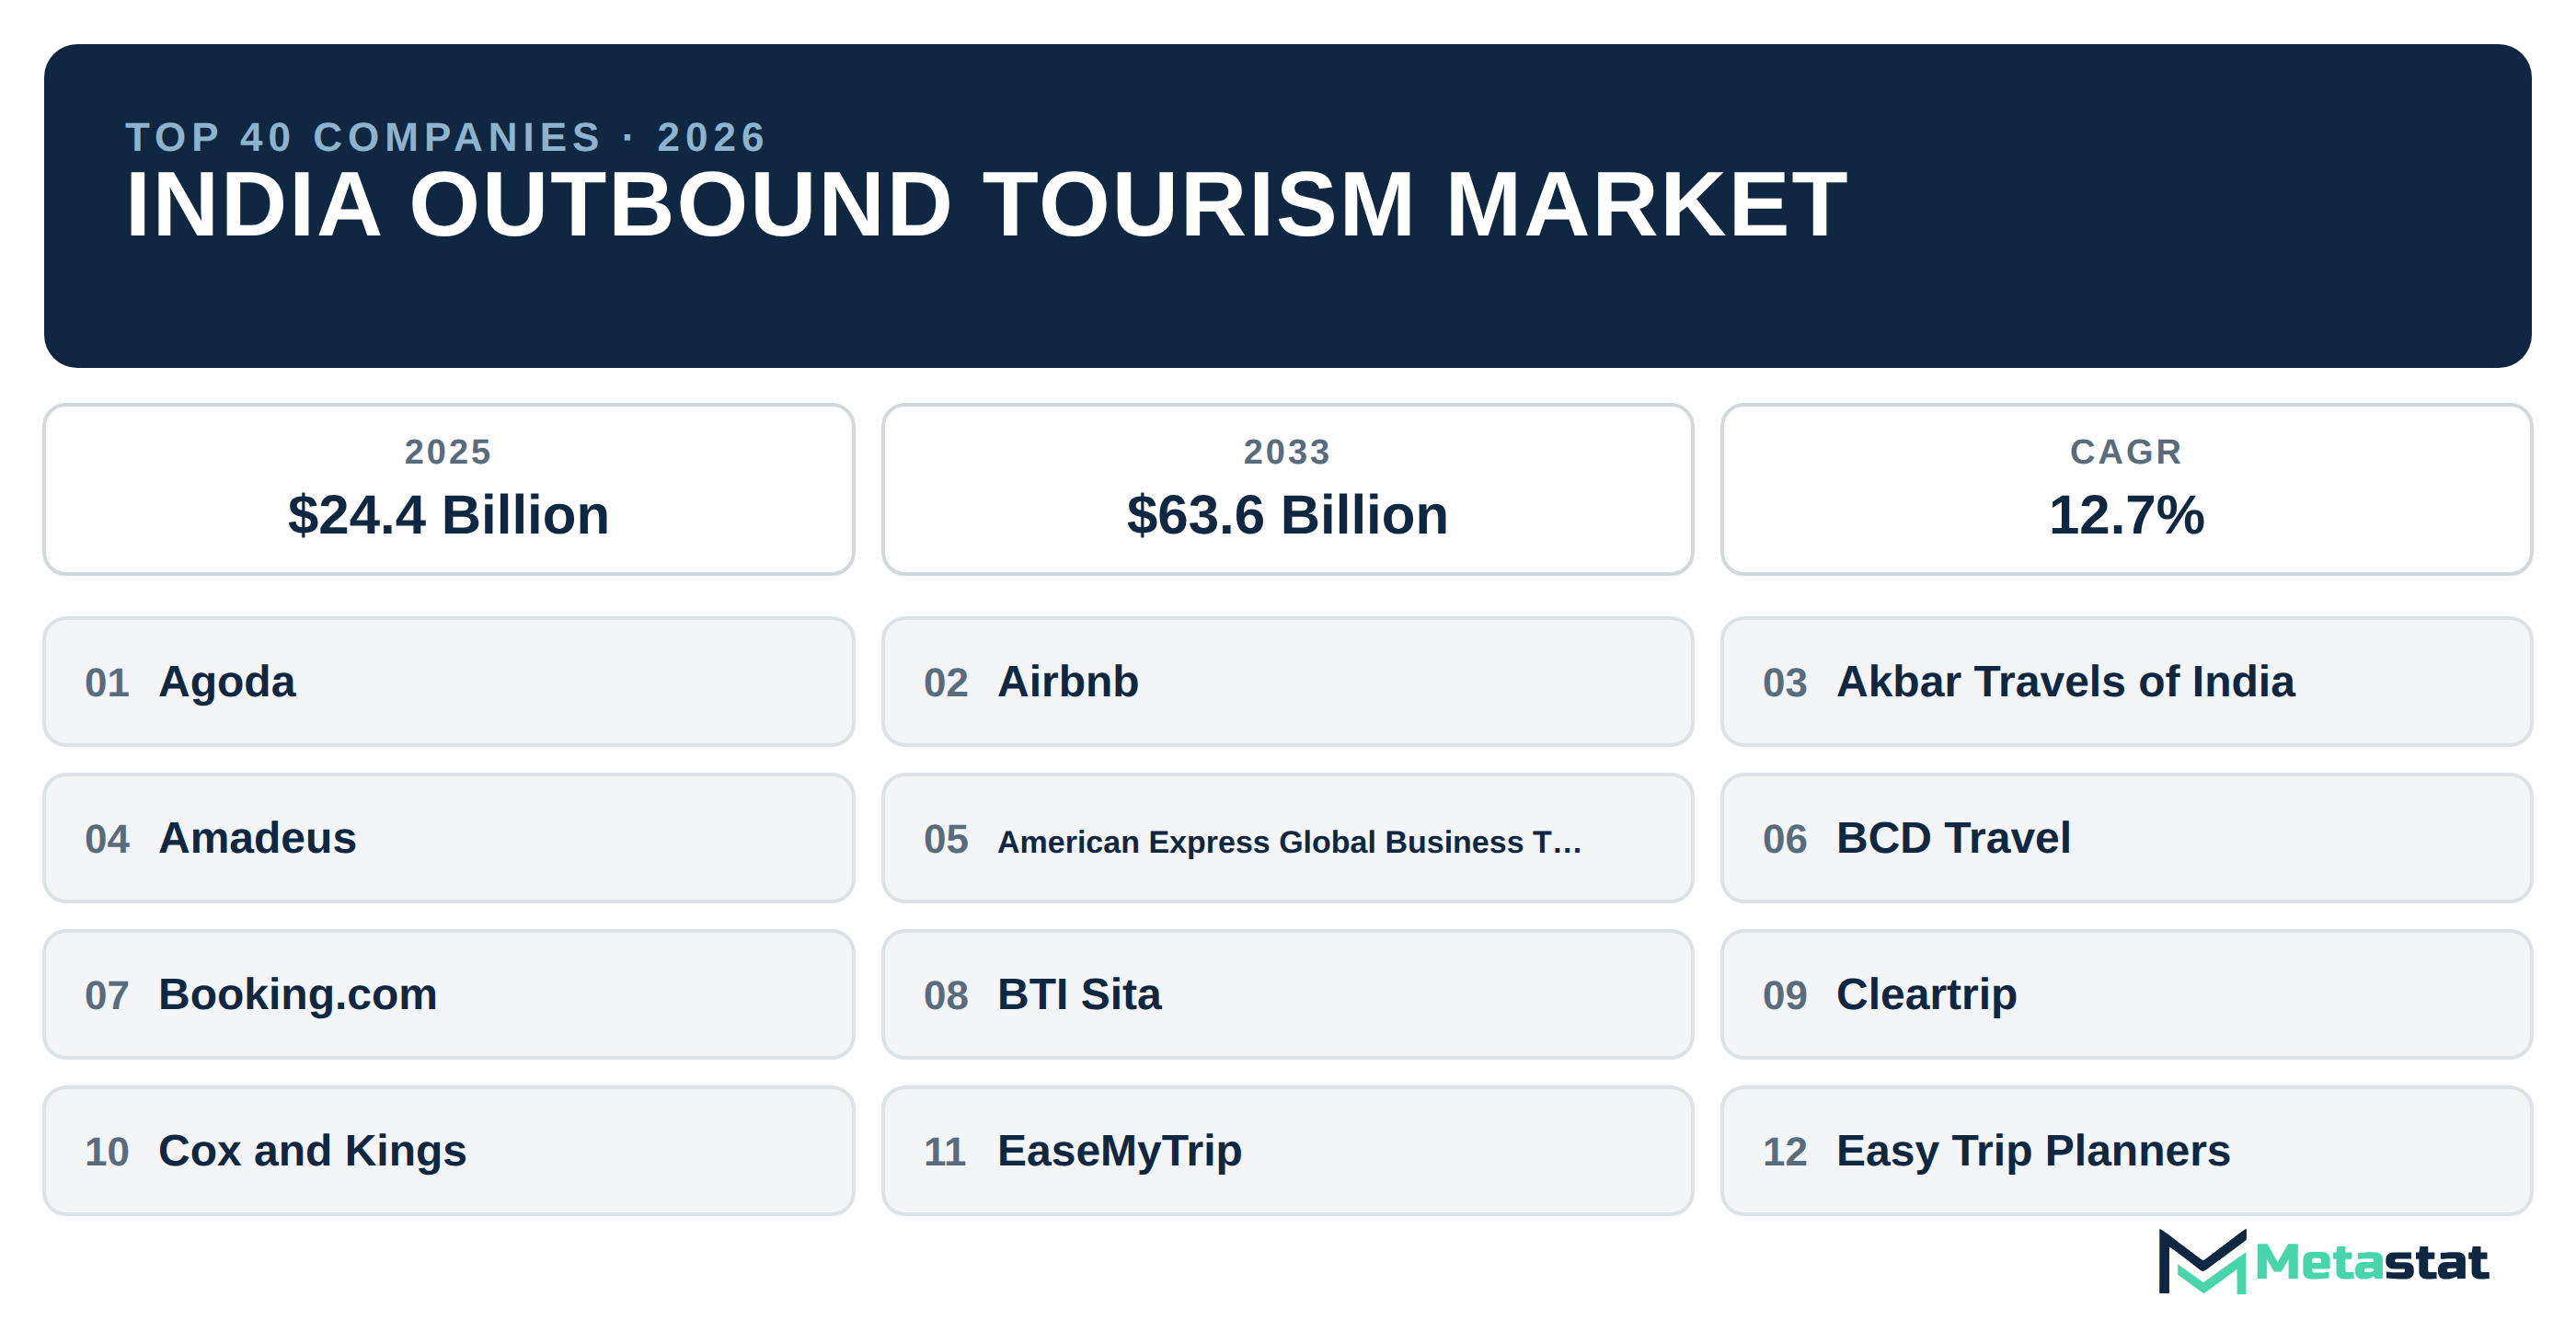
Task: Click the Metastat brand name text
Action: (x=2371, y=1263)
